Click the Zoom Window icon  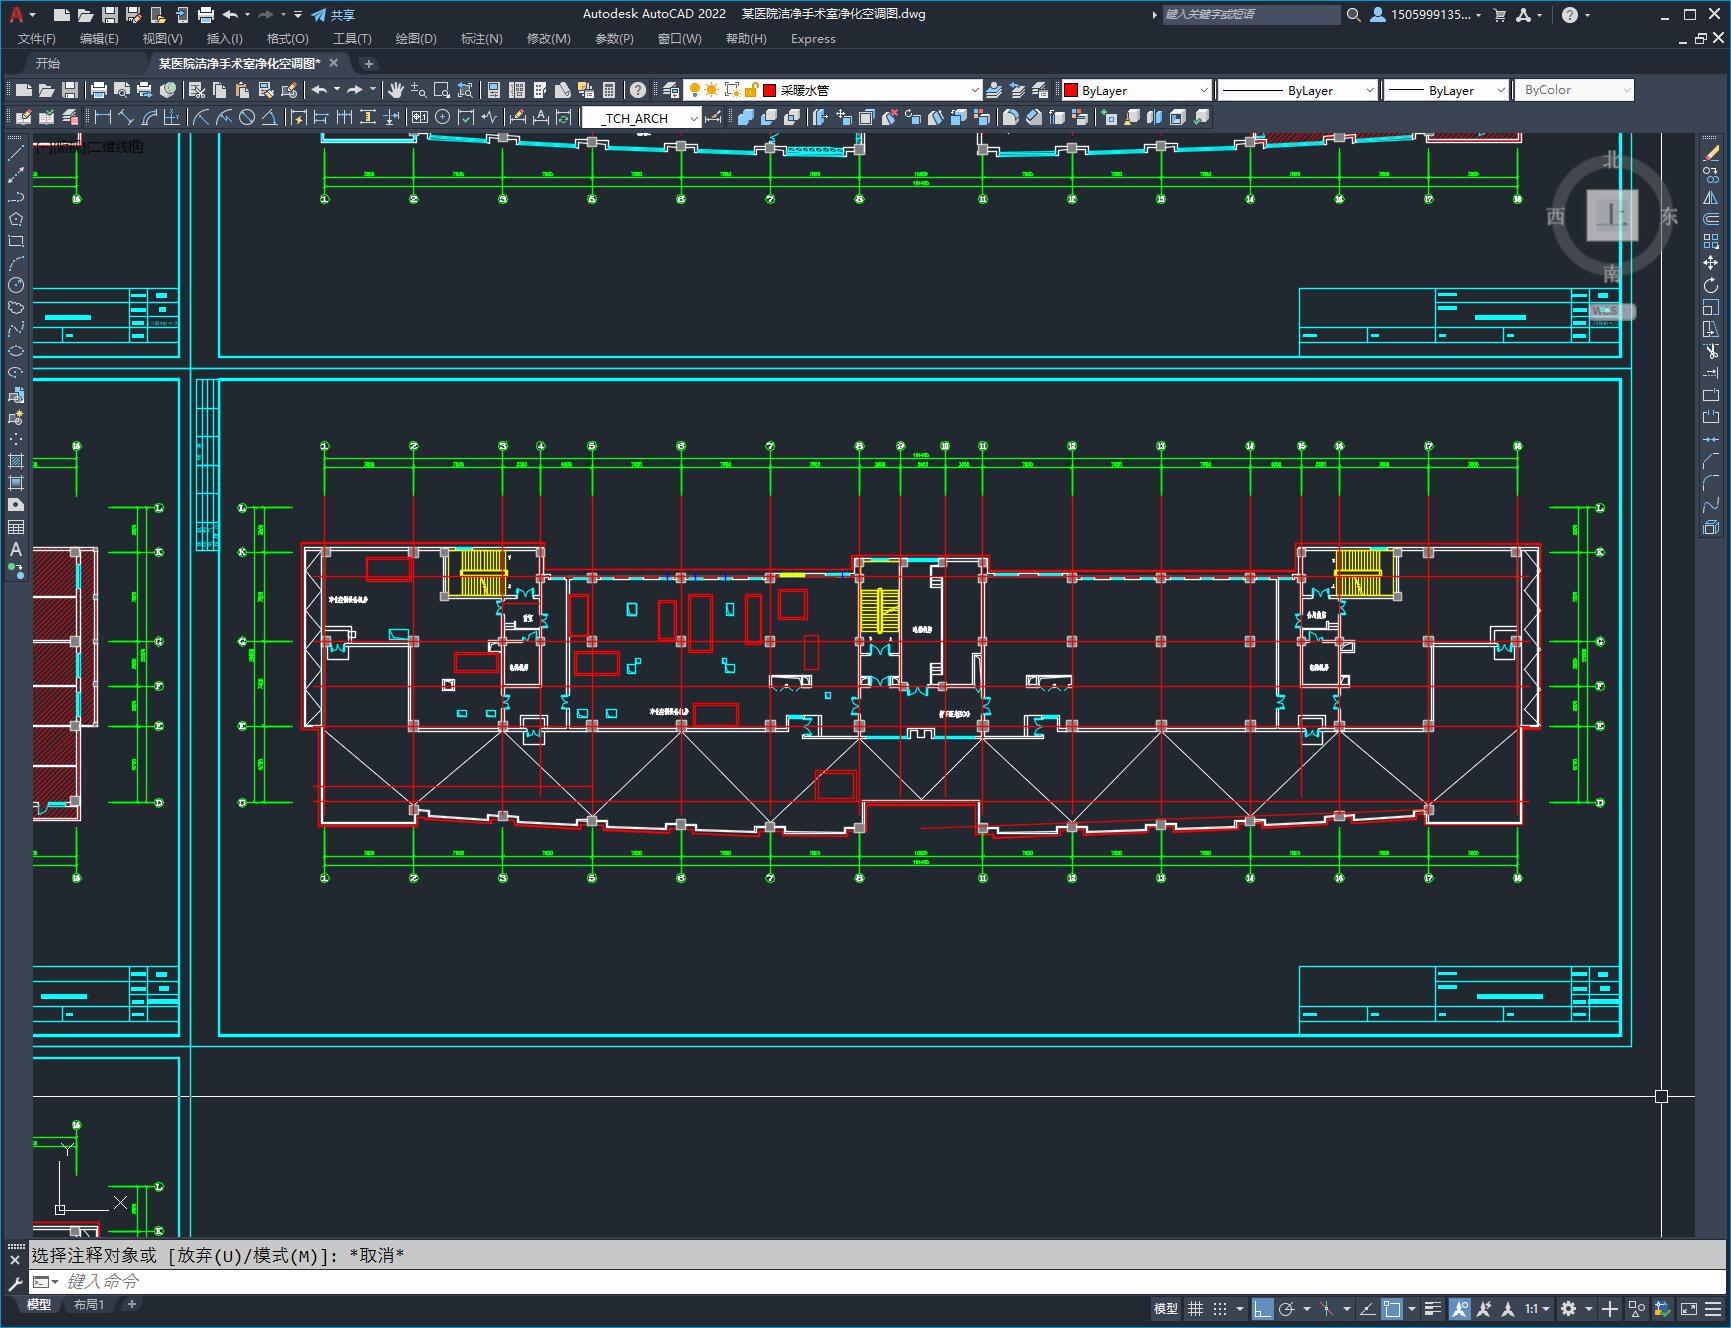click(441, 90)
